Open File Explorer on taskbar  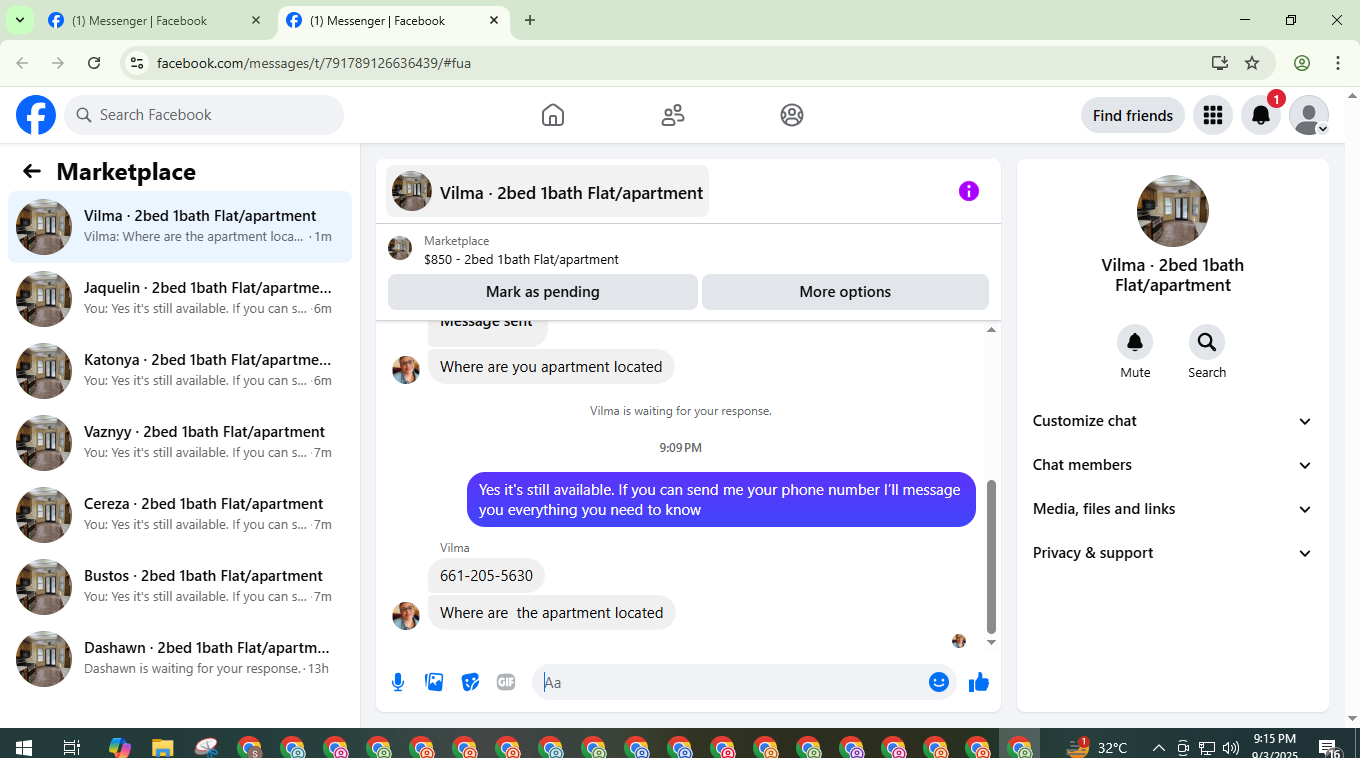[x=162, y=747]
